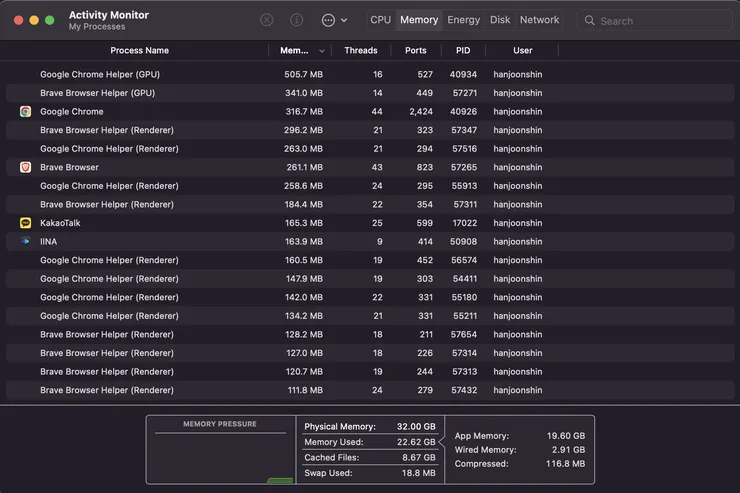Click the App Memory 19.60 GB entry

(x=520, y=436)
